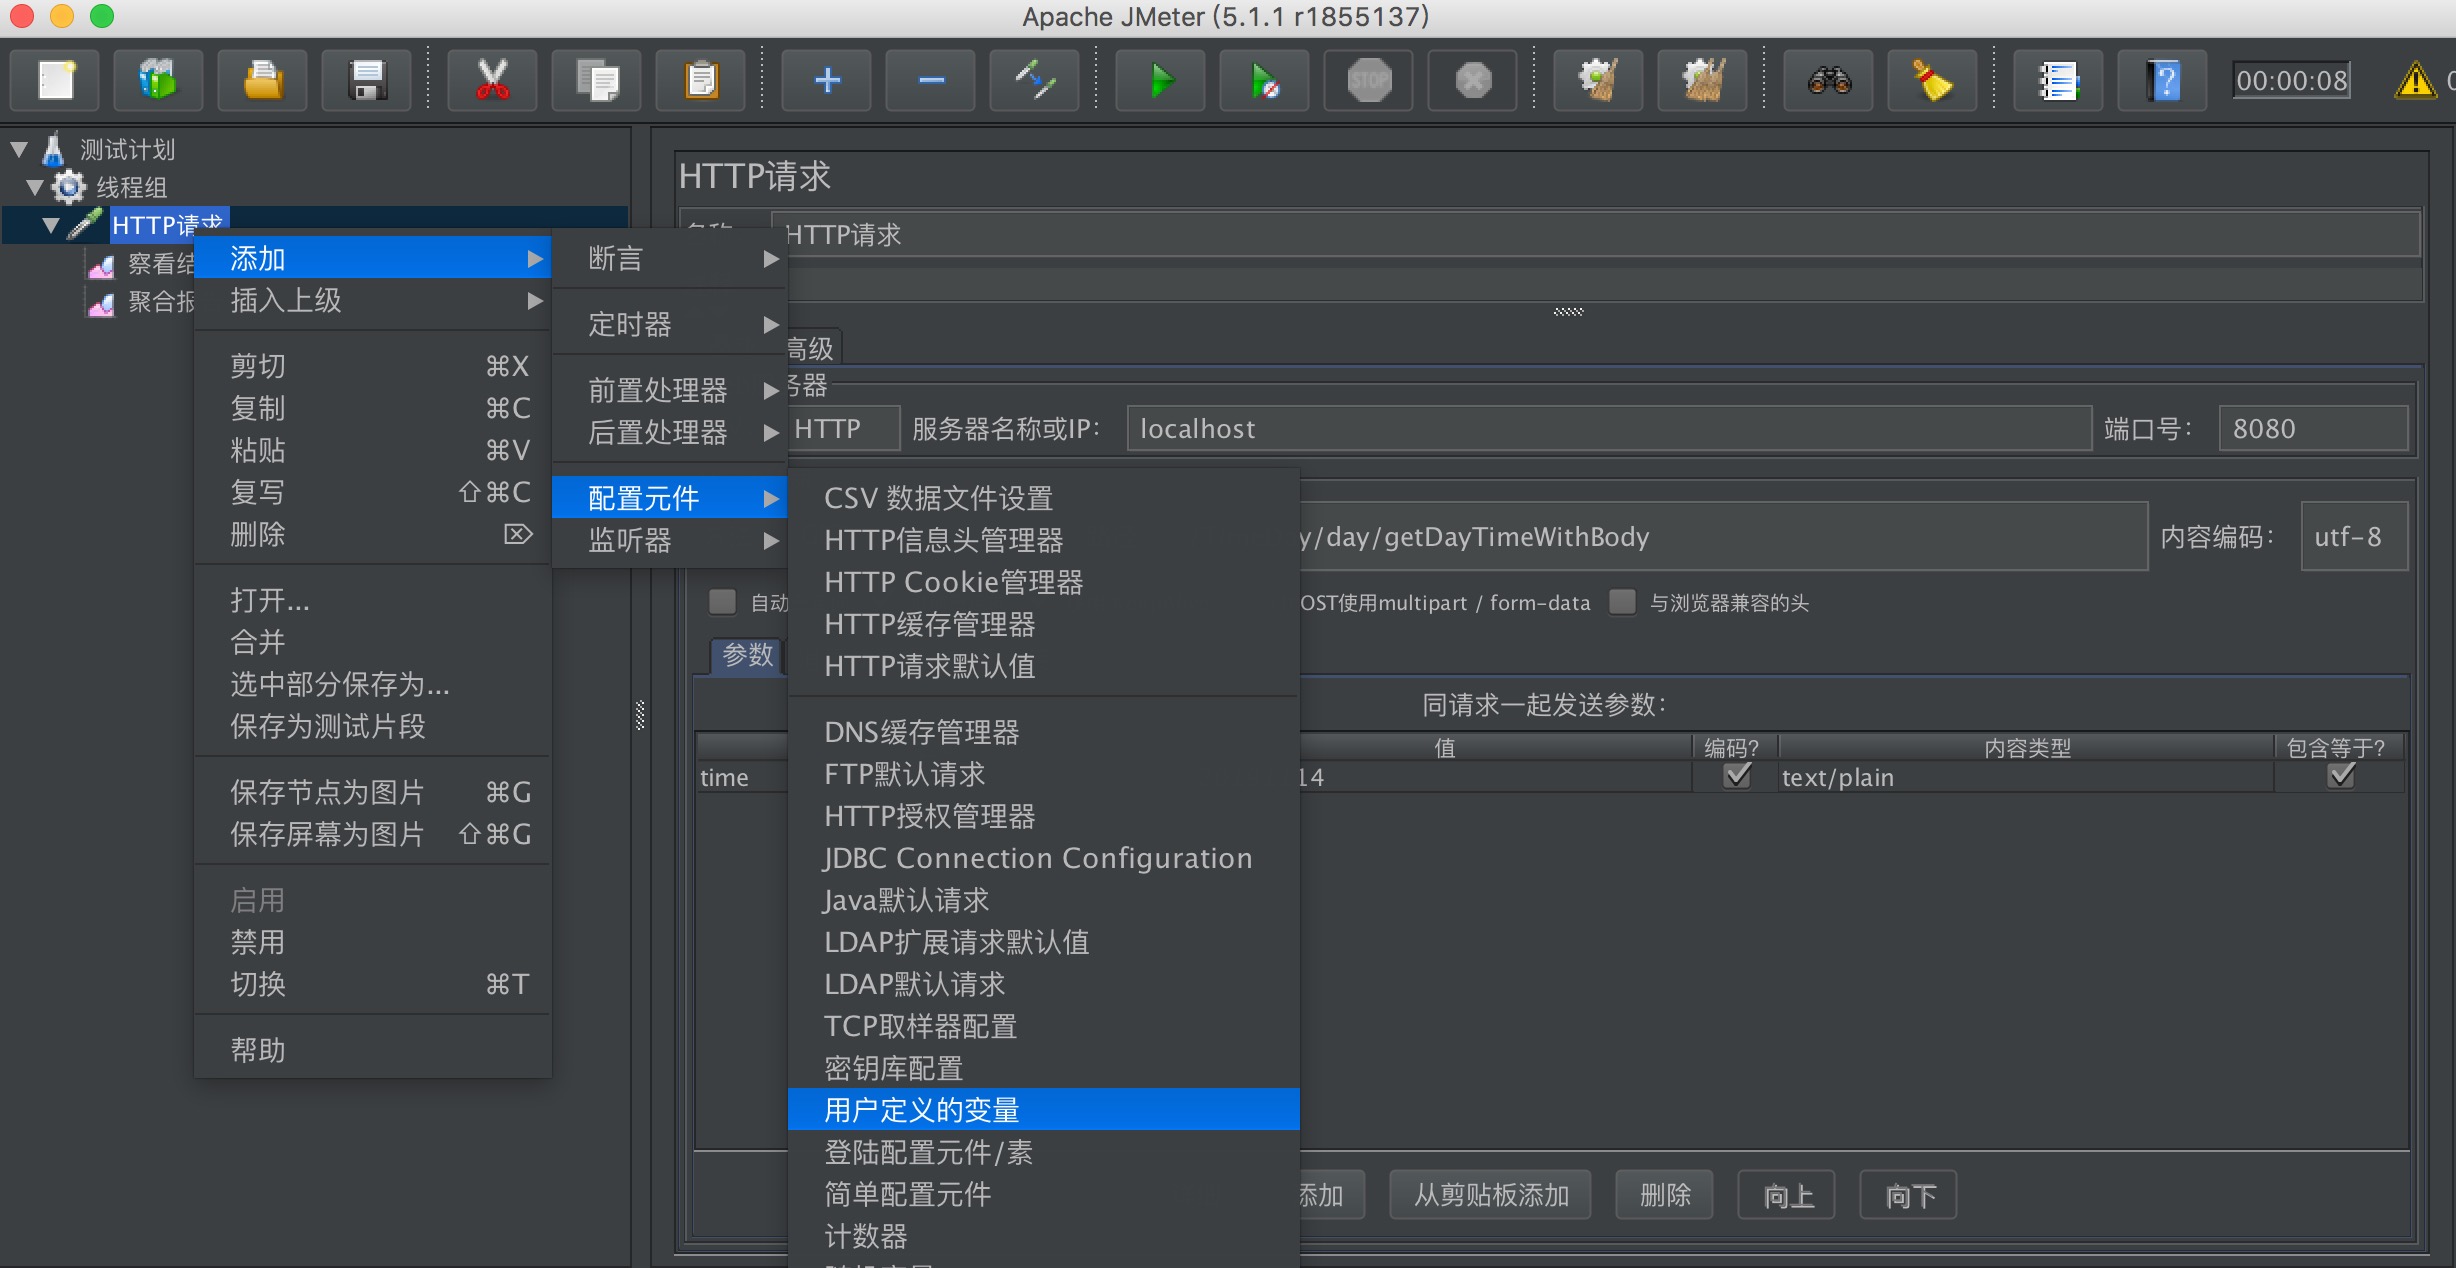
Task: Click the Open file folder icon
Action: (263, 80)
